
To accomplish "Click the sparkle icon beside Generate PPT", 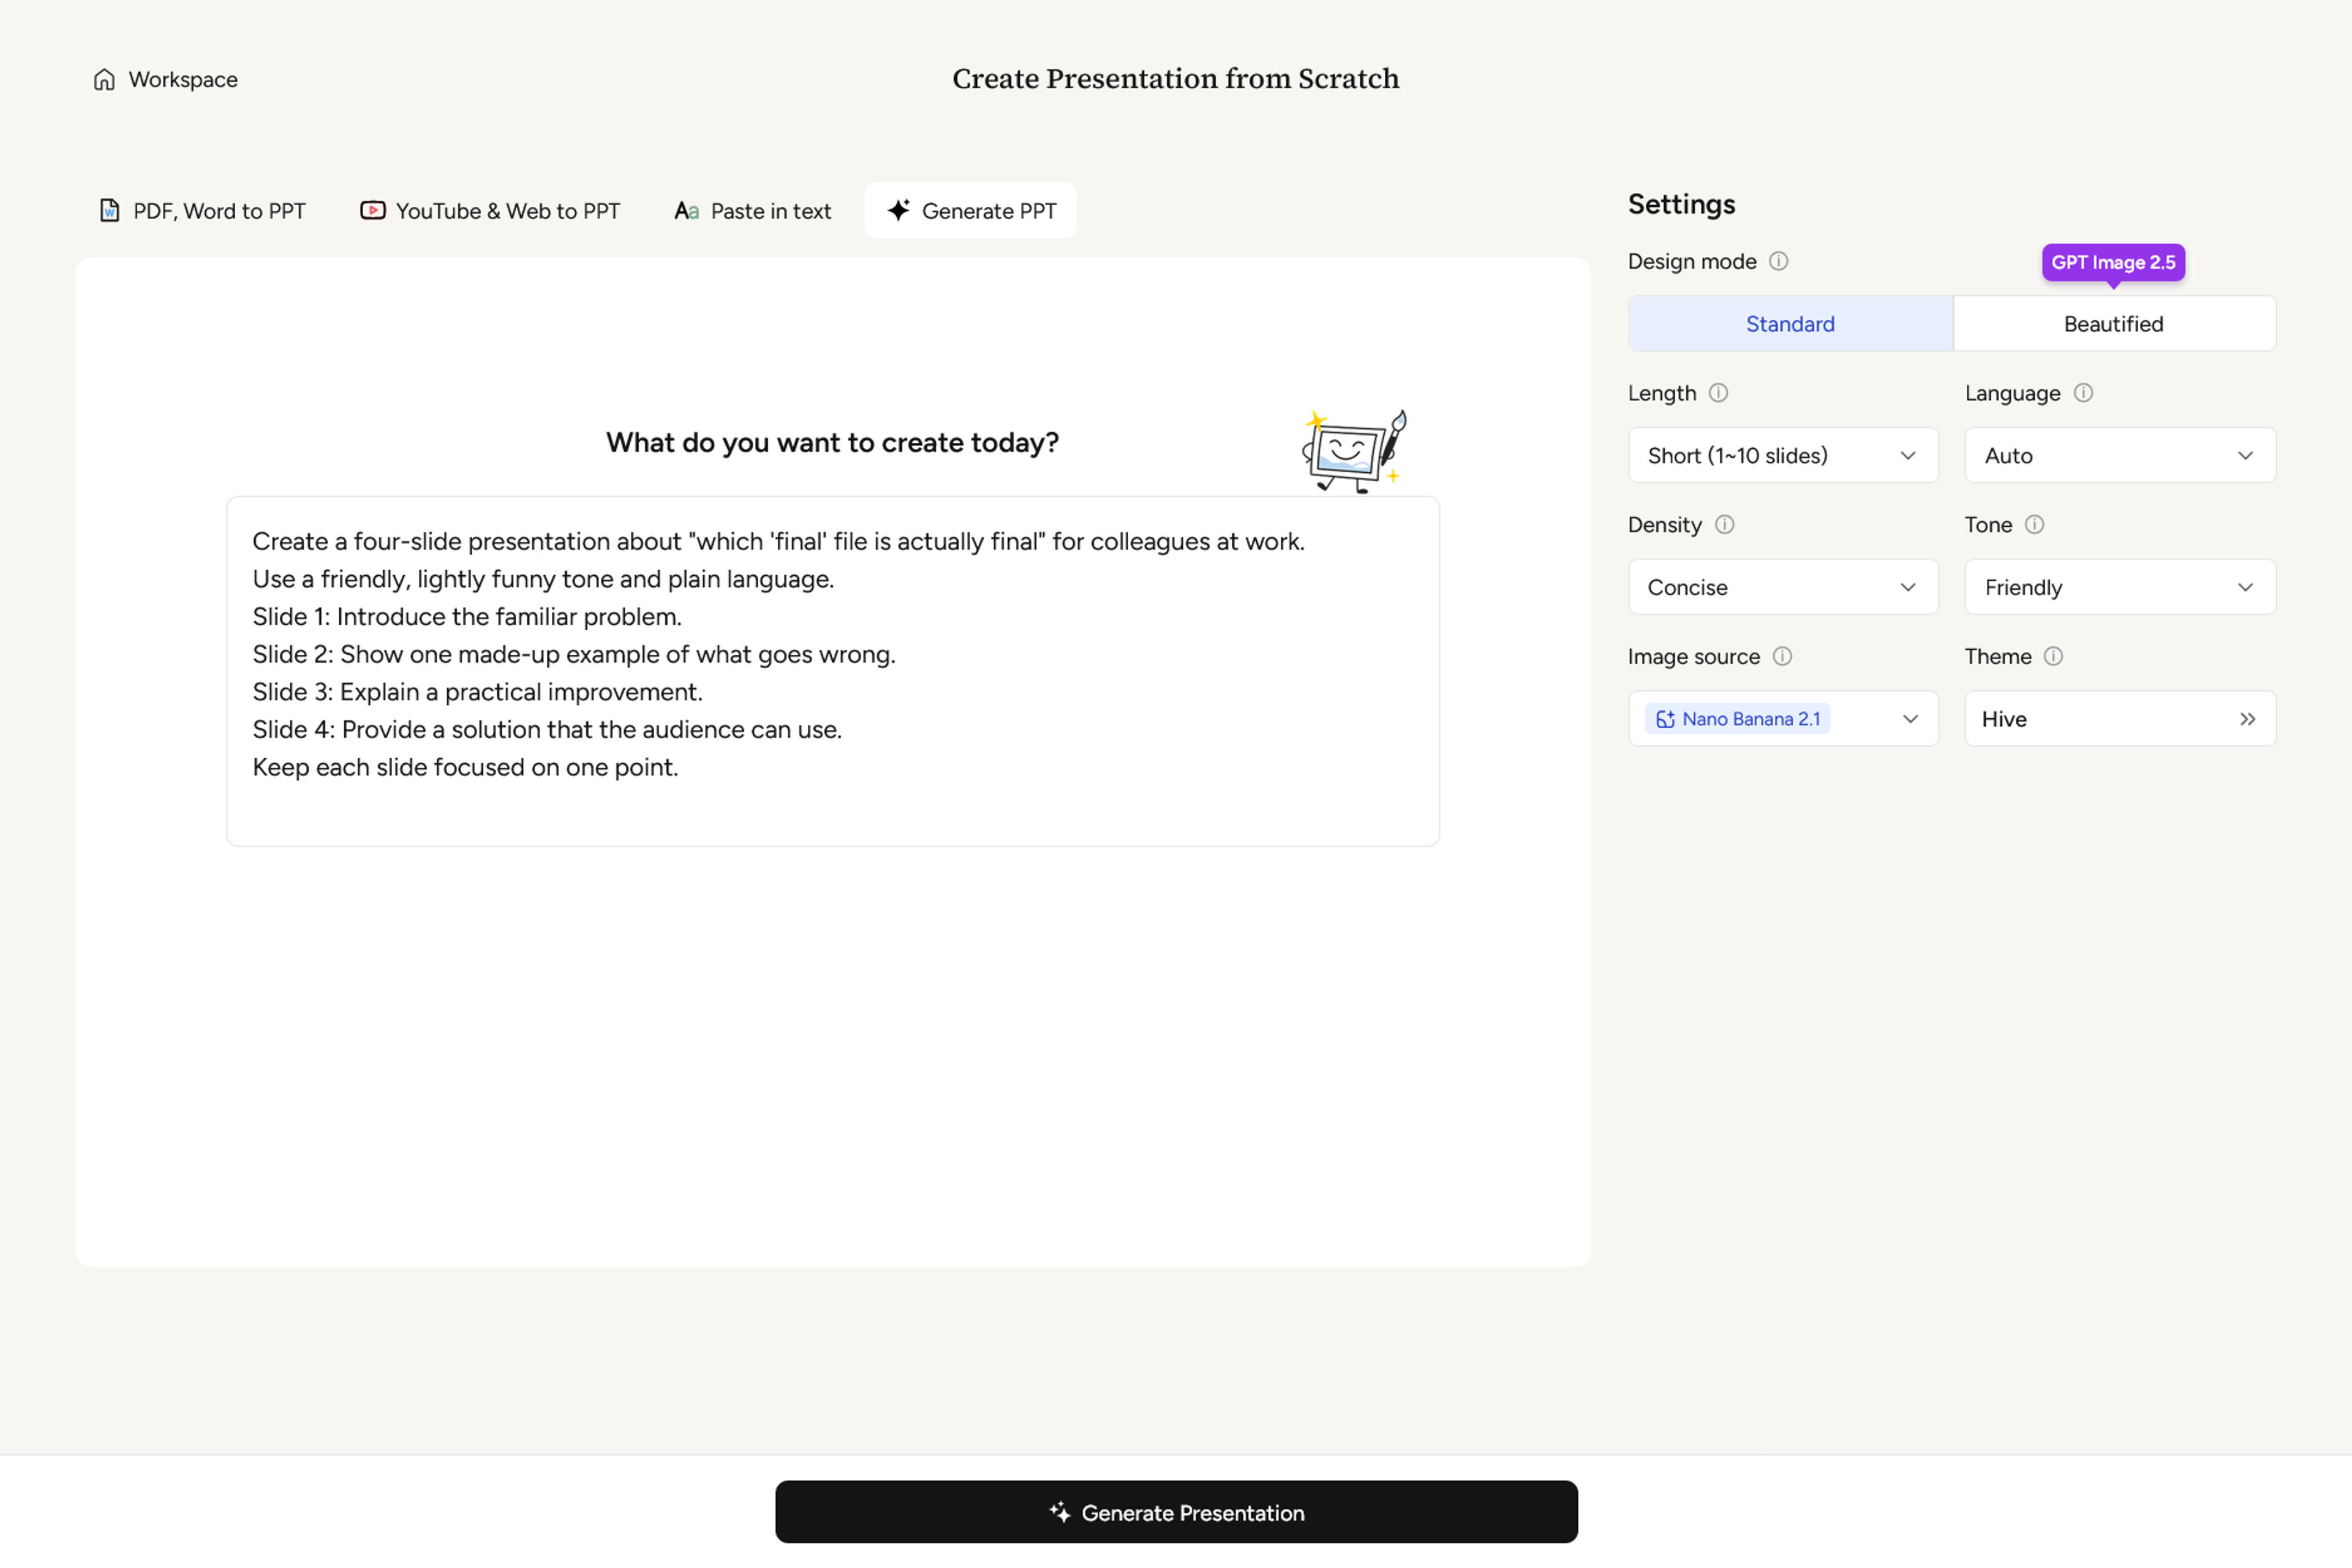I will point(899,210).
